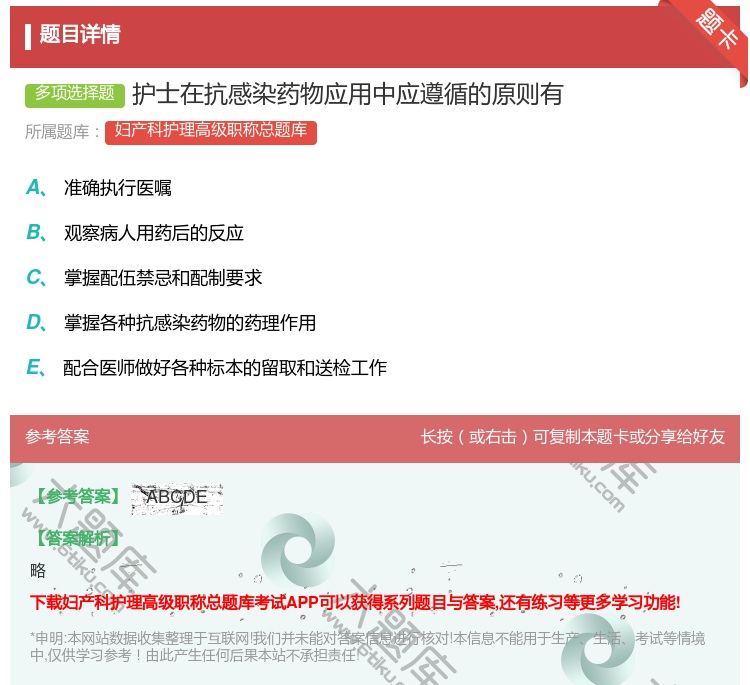
Task: Open the red 下载妇产科护理高级职称总题库考试APP link
Action: (355, 602)
